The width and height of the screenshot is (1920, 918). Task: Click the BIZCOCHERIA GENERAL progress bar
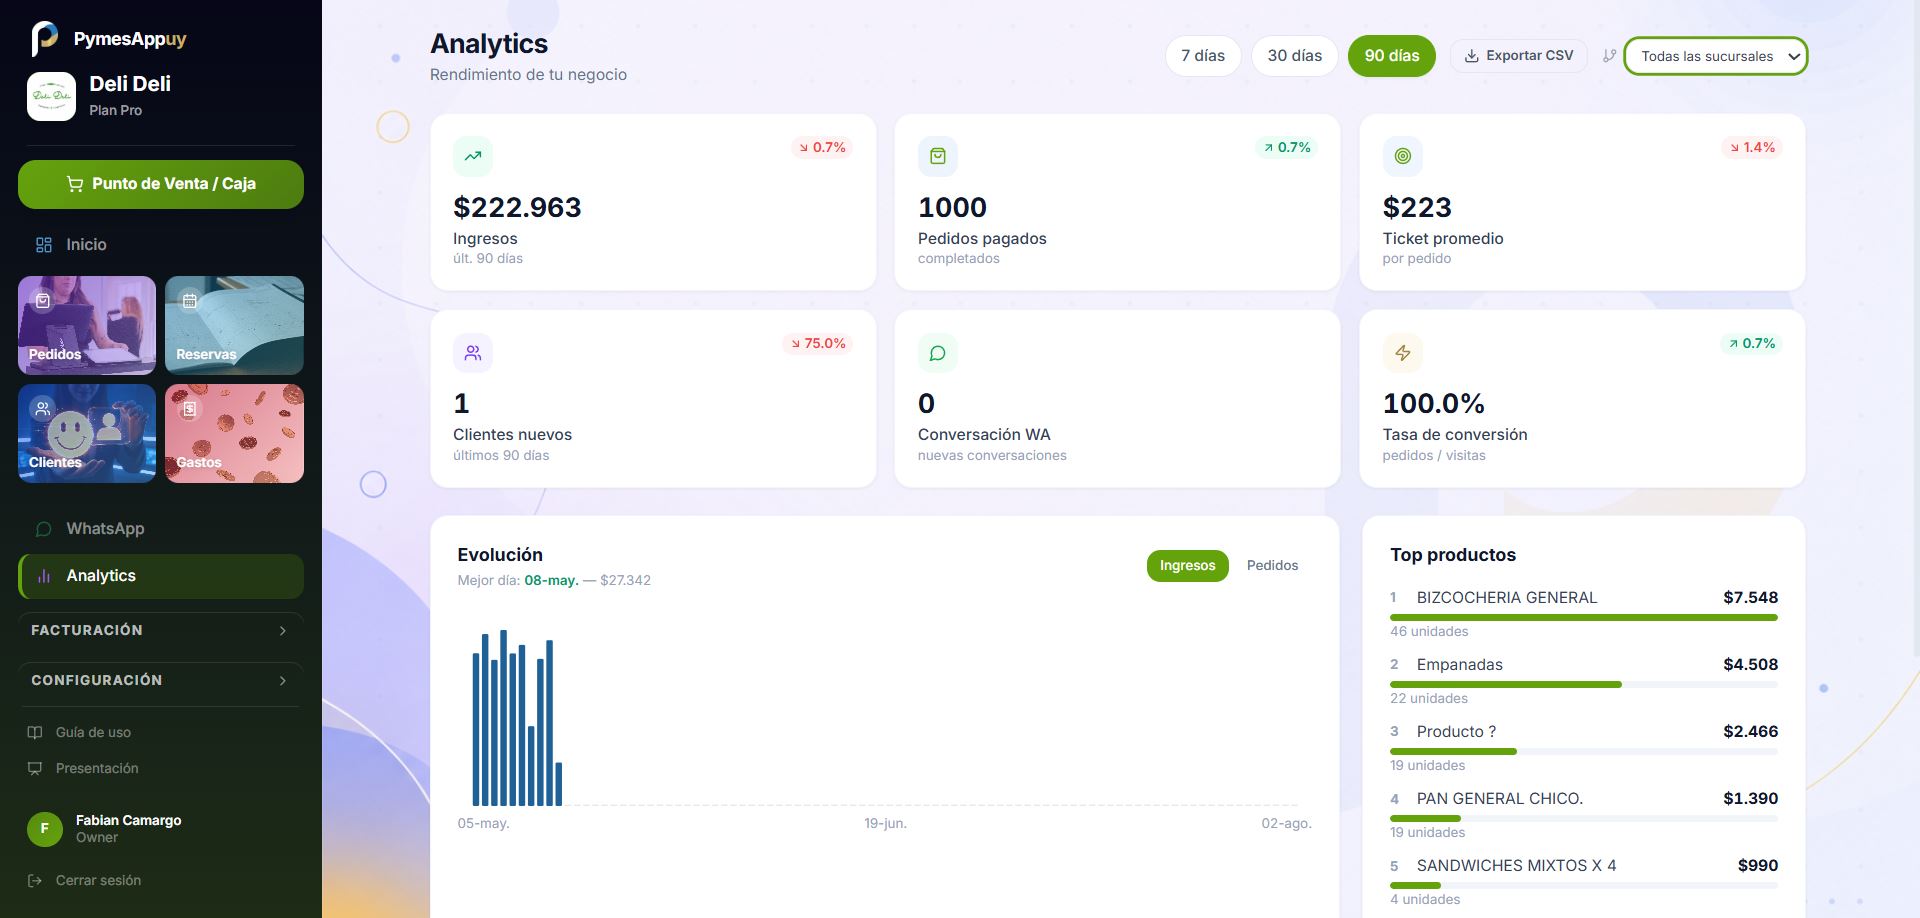click(1584, 618)
